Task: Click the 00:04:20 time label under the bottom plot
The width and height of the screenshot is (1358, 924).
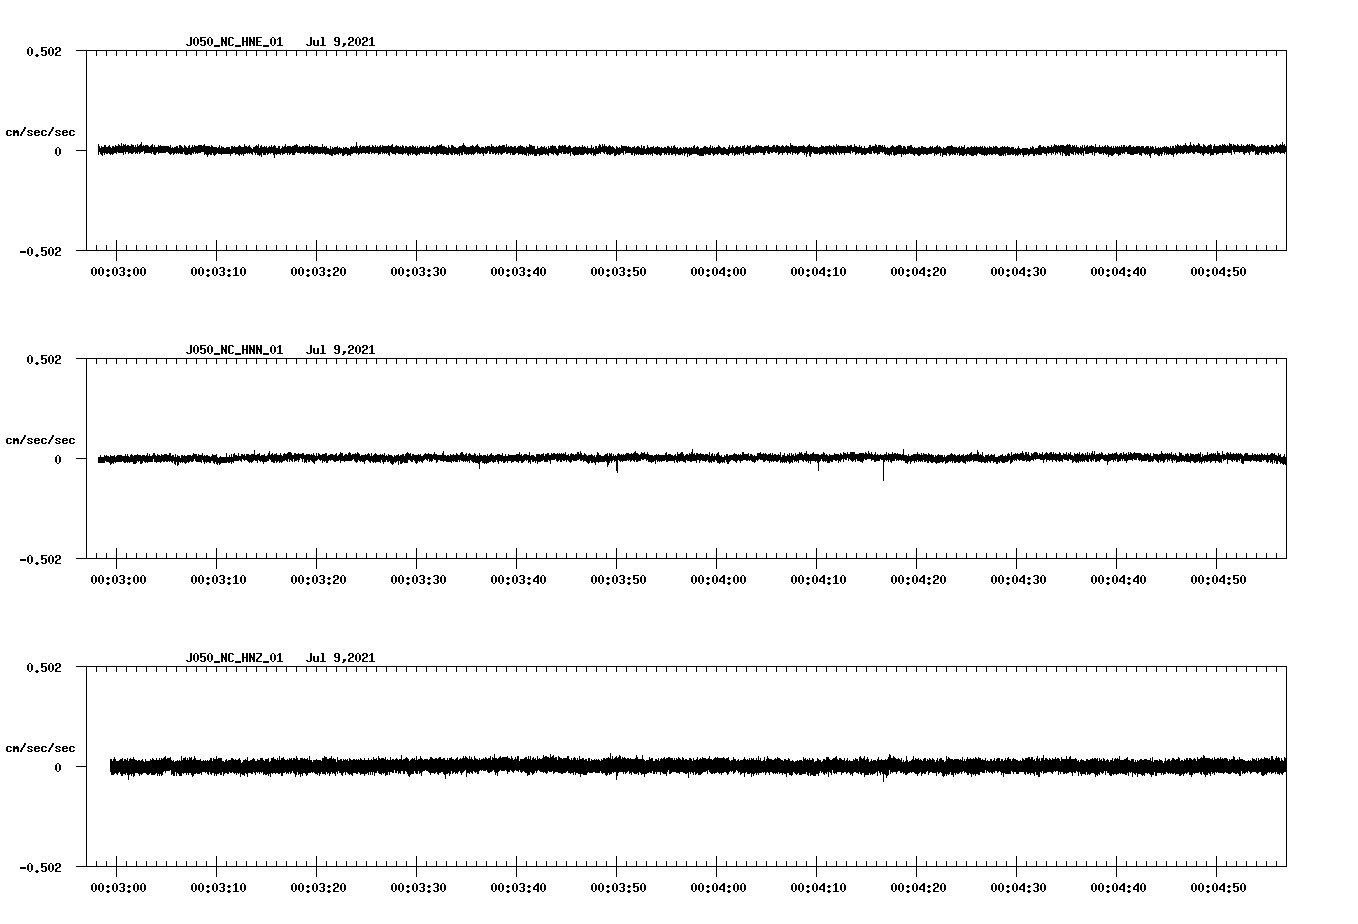Action: pos(918,885)
